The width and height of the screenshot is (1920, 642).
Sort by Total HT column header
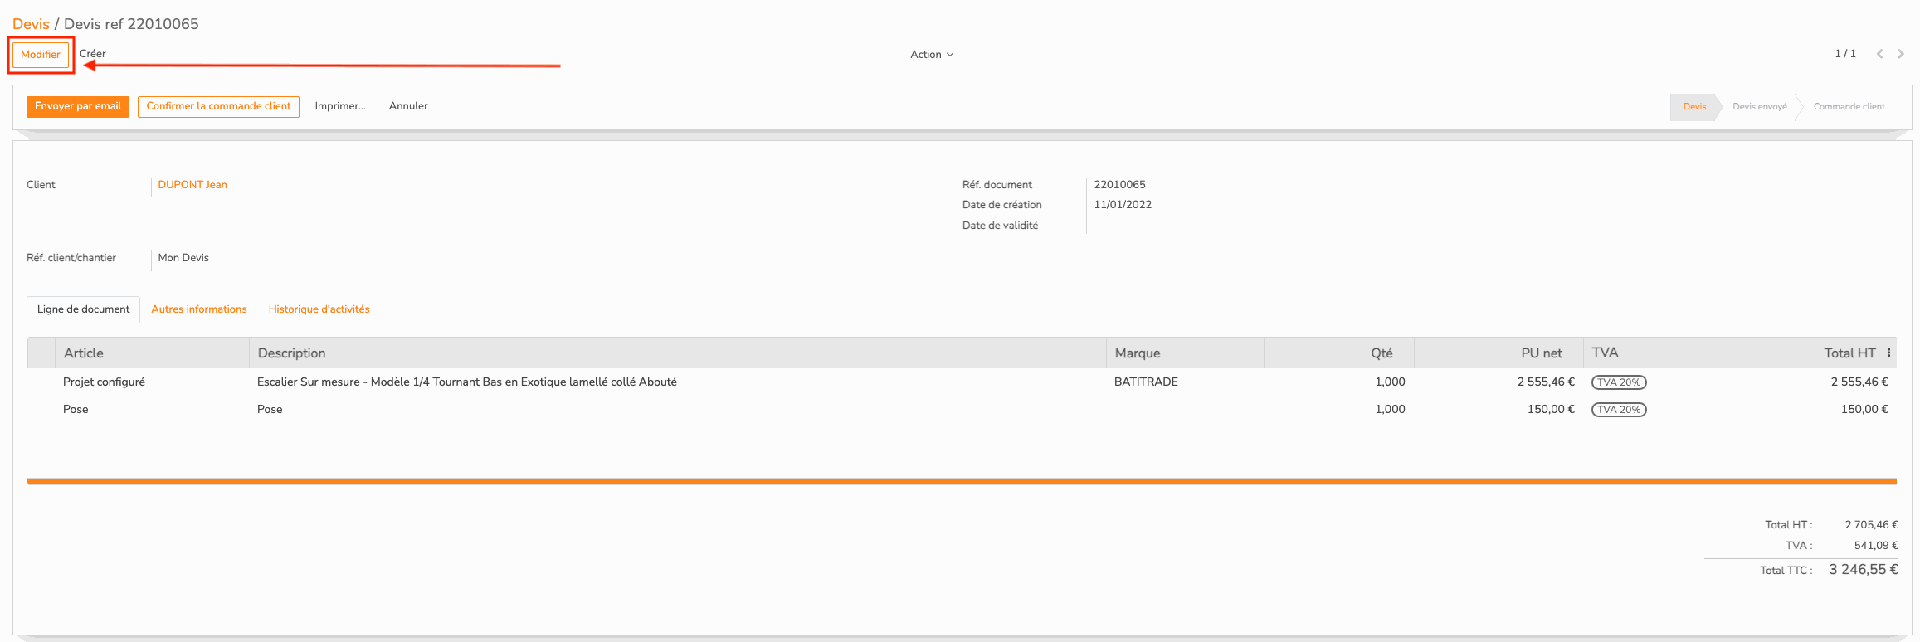pyautogui.click(x=1849, y=353)
